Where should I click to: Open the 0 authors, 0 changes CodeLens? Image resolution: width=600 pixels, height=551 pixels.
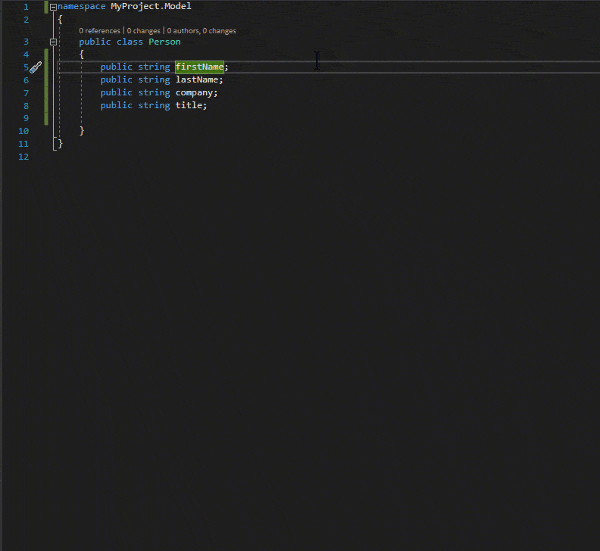click(x=201, y=31)
